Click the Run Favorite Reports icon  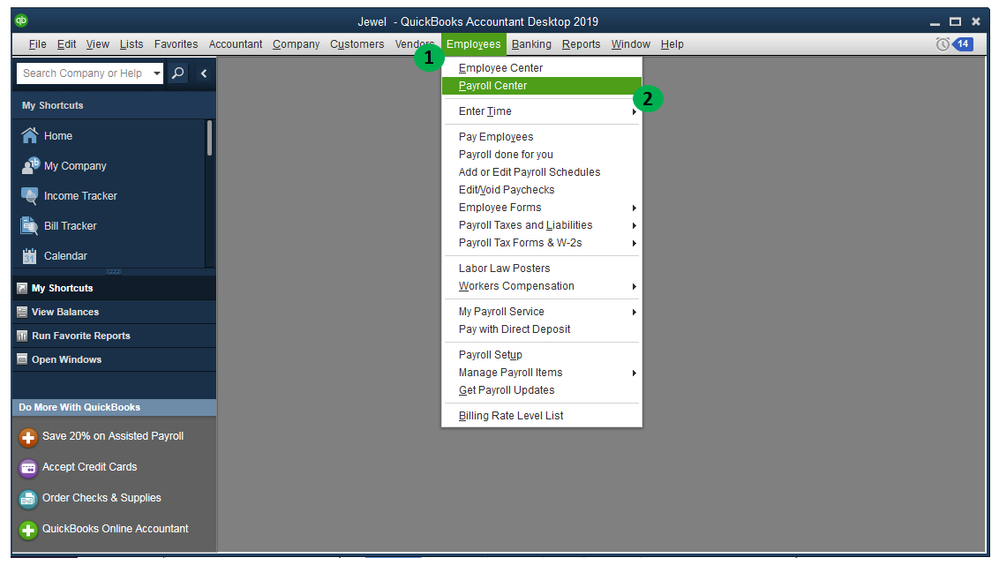click(x=22, y=336)
